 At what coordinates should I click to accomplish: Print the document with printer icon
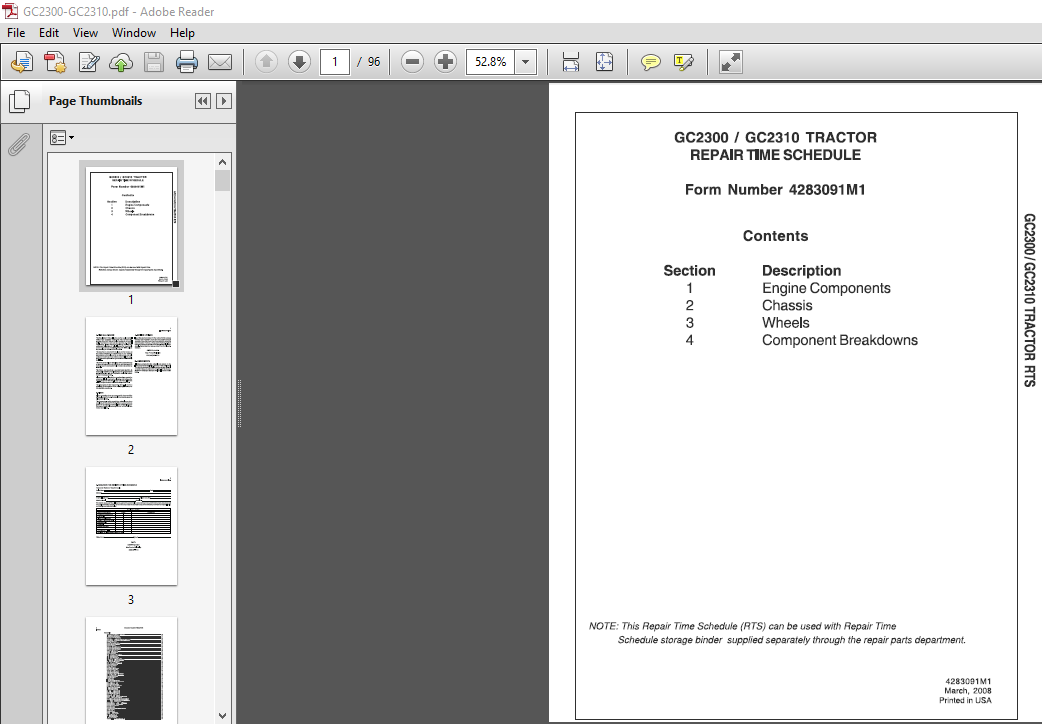(187, 62)
